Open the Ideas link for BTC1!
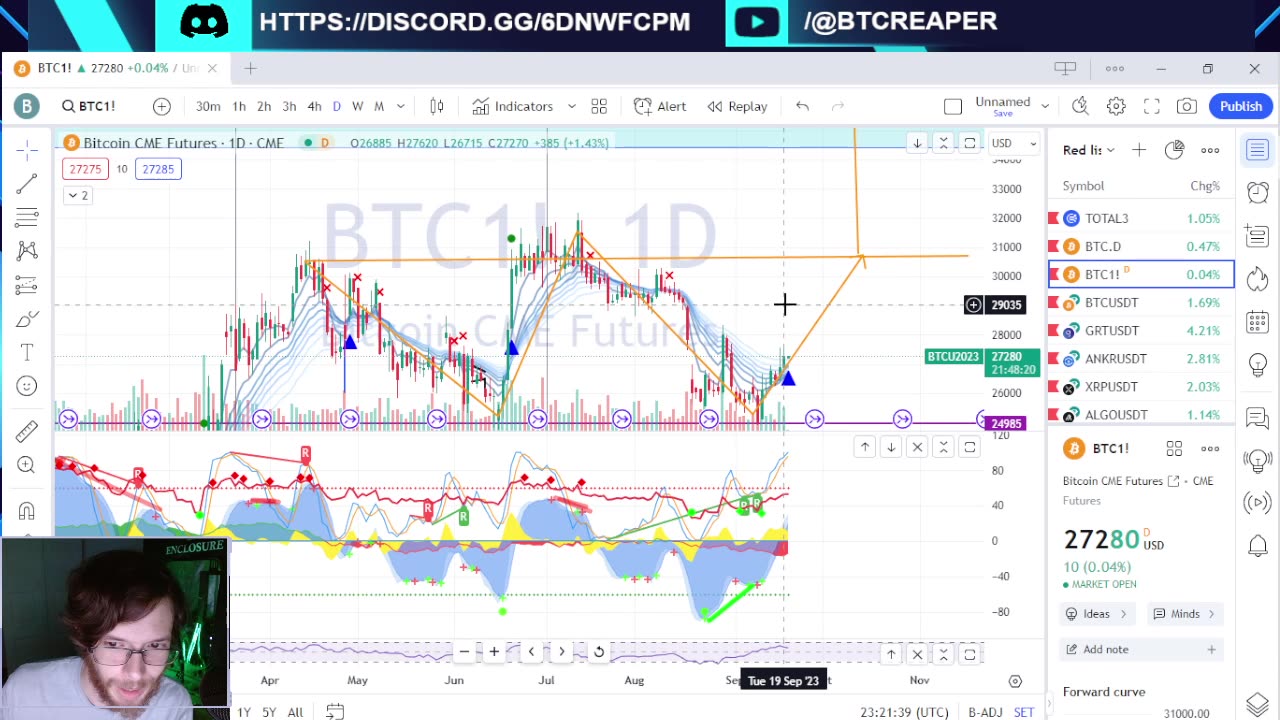The height and width of the screenshot is (720, 1280). [1096, 614]
